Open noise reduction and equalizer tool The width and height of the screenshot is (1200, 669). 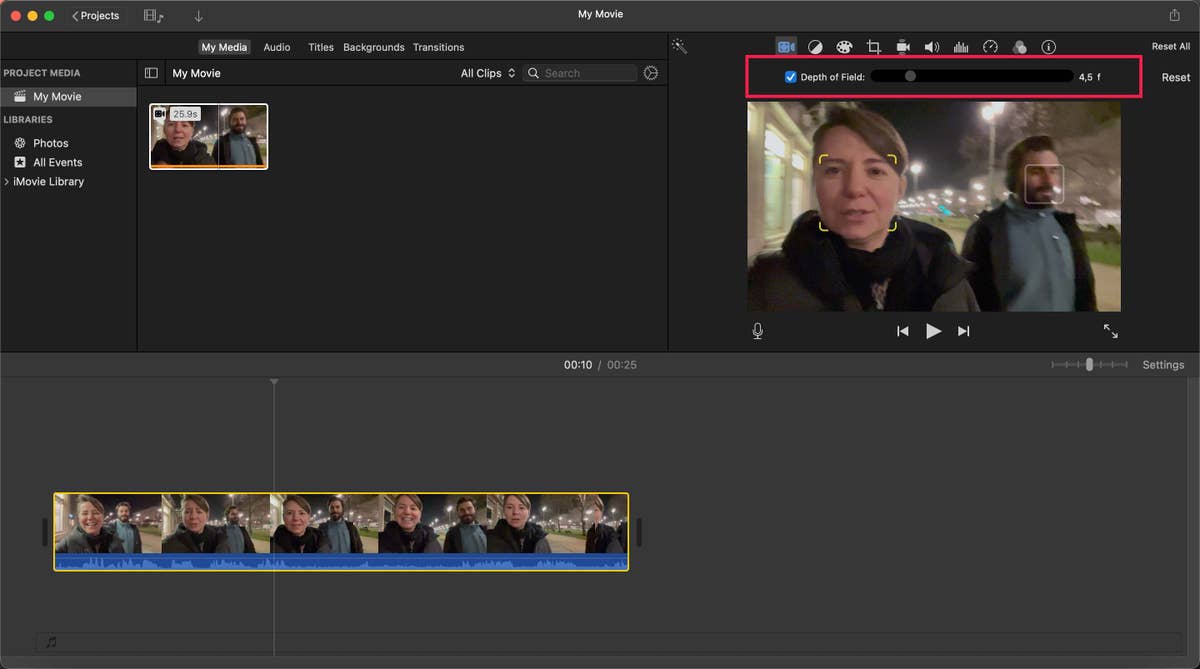(x=961, y=47)
